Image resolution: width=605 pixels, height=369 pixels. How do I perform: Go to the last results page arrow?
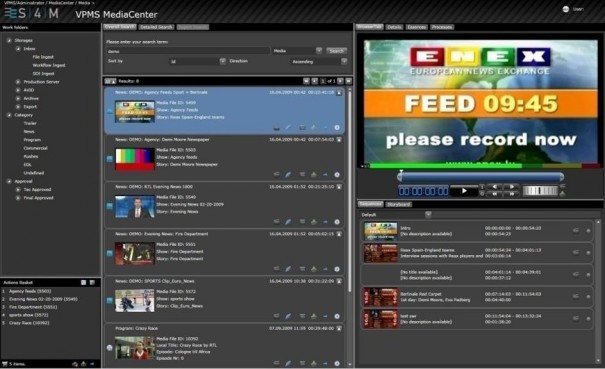pyautogui.click(x=349, y=81)
